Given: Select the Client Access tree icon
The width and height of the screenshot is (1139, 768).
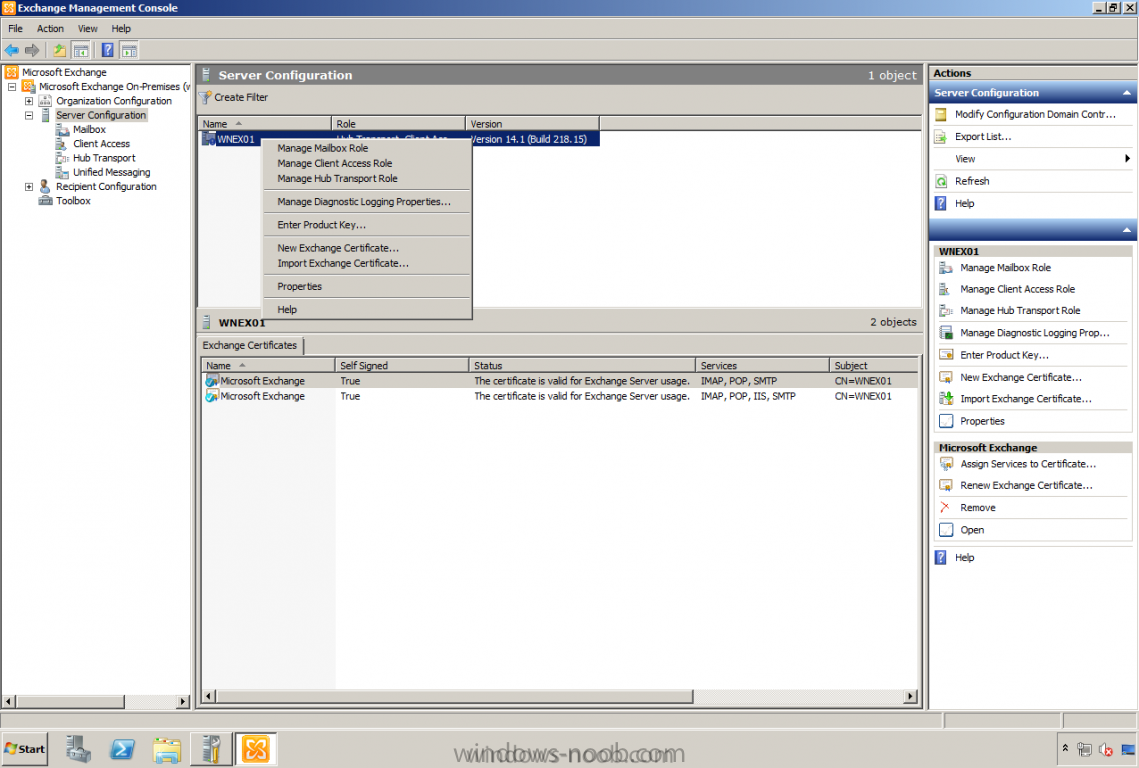Looking at the screenshot, I should click(62, 144).
